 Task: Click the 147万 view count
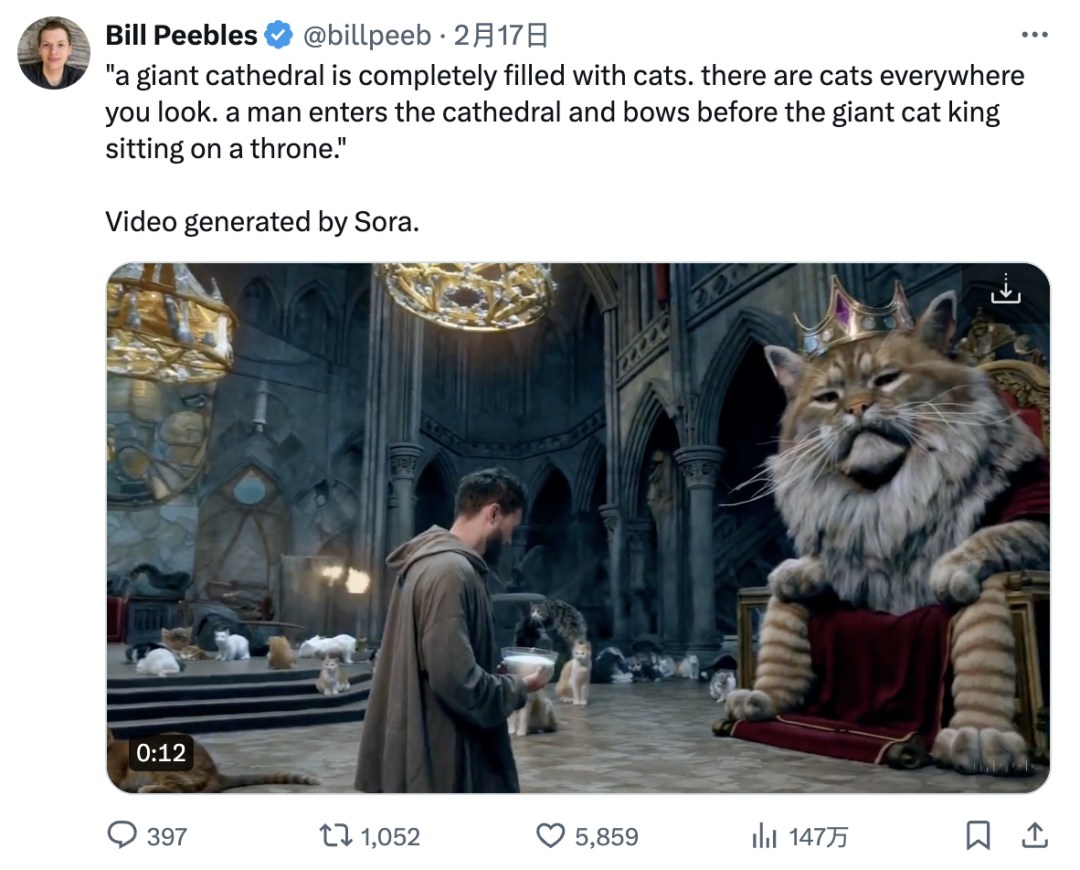(x=818, y=836)
